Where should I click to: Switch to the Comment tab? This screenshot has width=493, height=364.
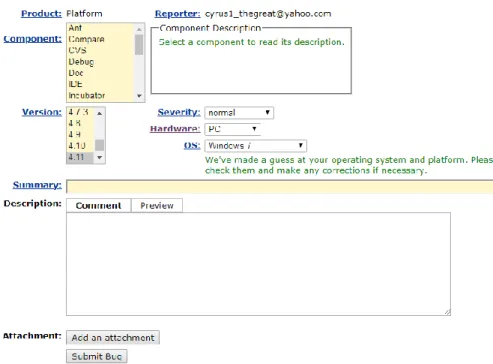click(99, 205)
